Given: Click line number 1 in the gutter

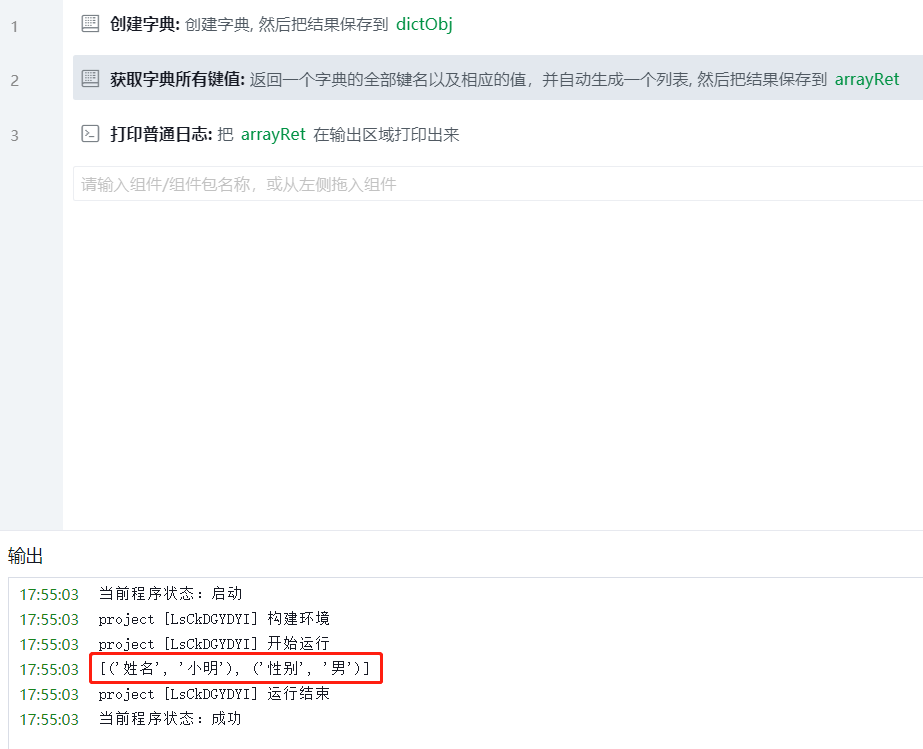Looking at the screenshot, I should (x=15, y=26).
